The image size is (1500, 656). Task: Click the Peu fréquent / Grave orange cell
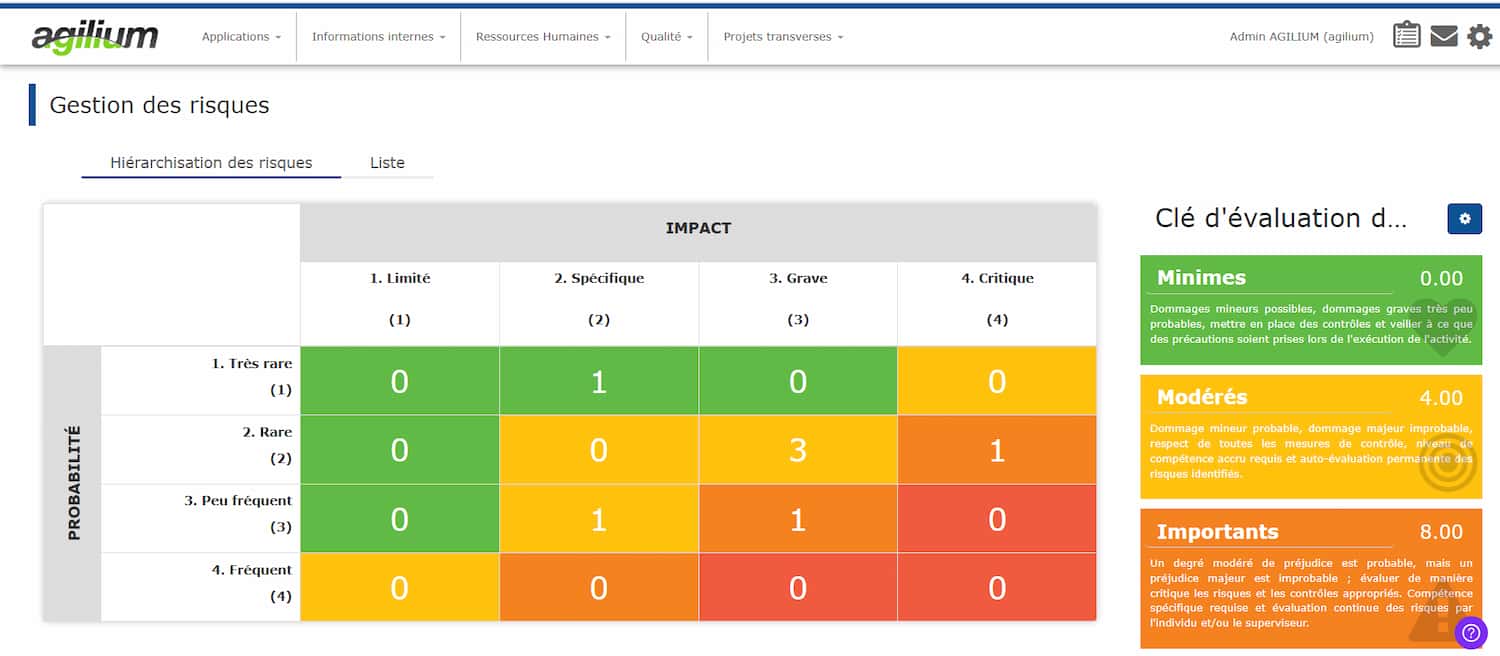(x=797, y=519)
